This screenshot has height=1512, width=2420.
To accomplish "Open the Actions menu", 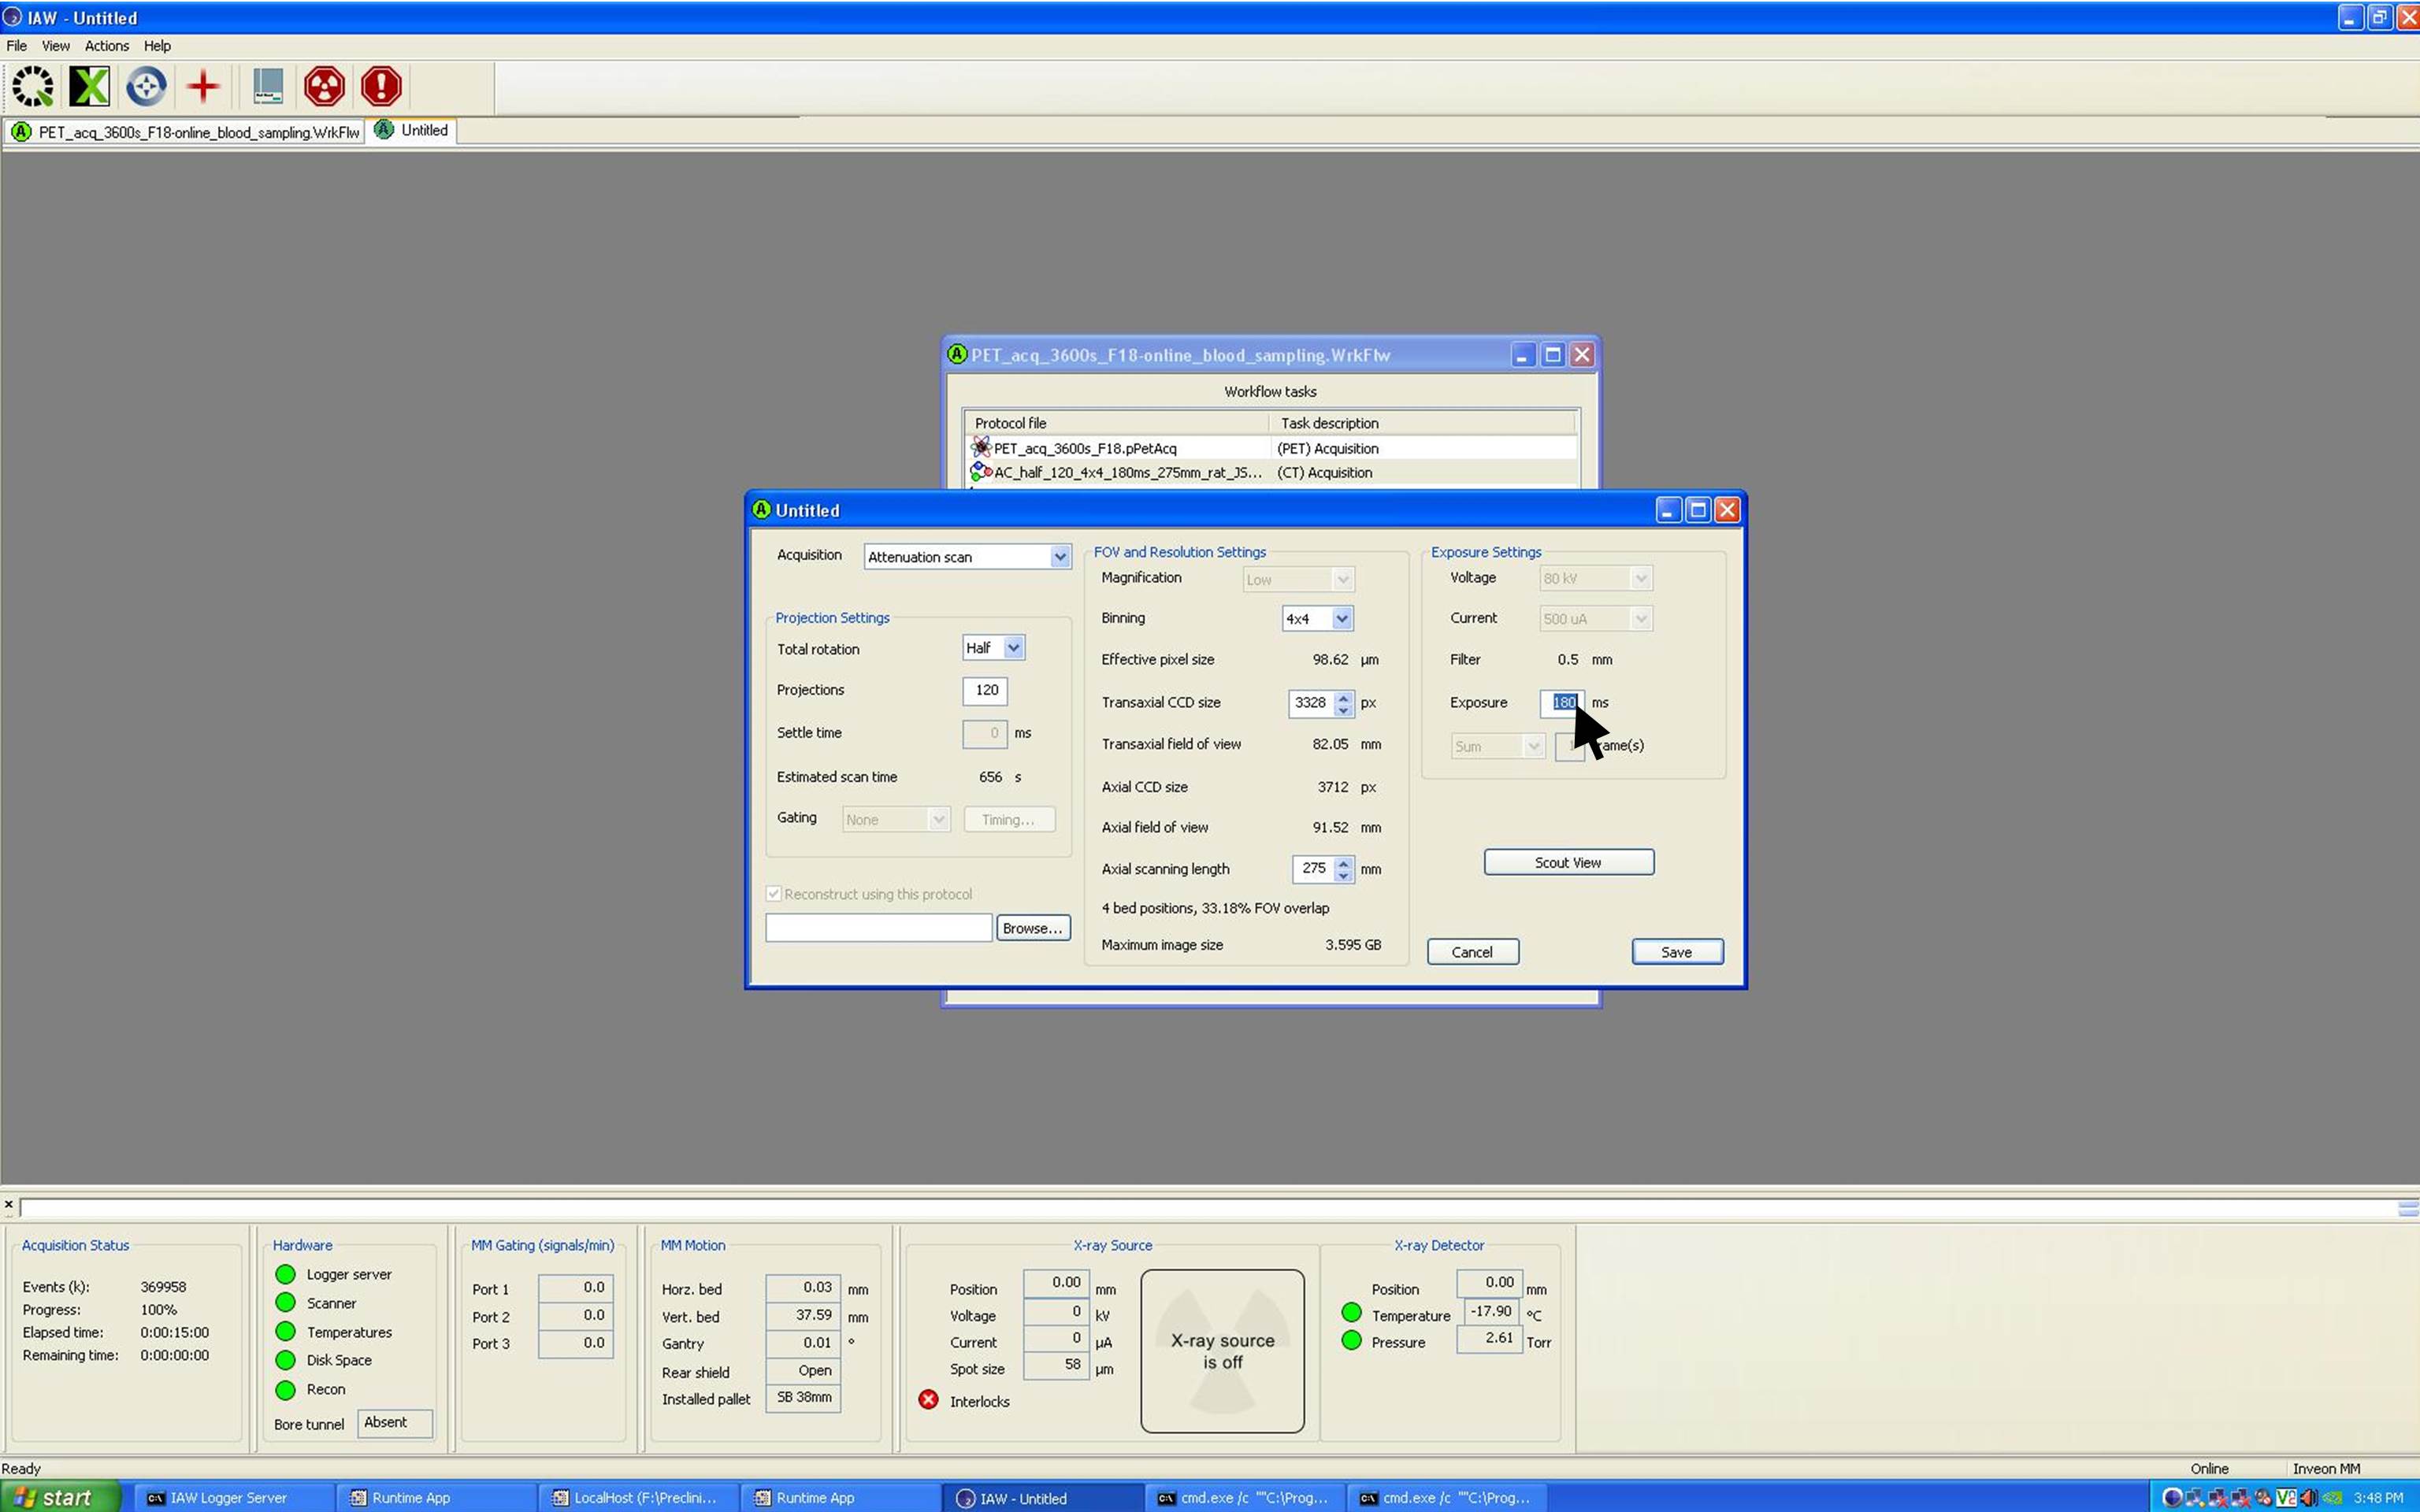I will tap(106, 46).
